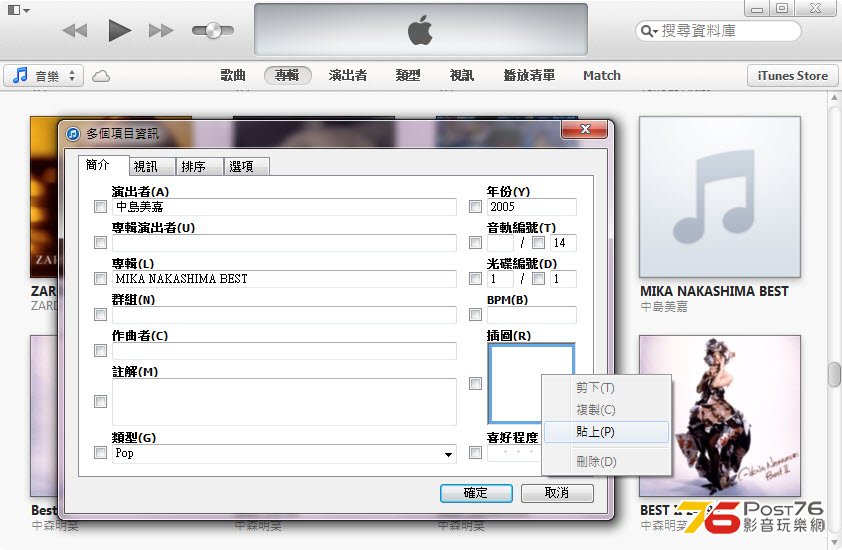The width and height of the screenshot is (842, 550).
Task: Open the 類型 view
Action: [408, 76]
